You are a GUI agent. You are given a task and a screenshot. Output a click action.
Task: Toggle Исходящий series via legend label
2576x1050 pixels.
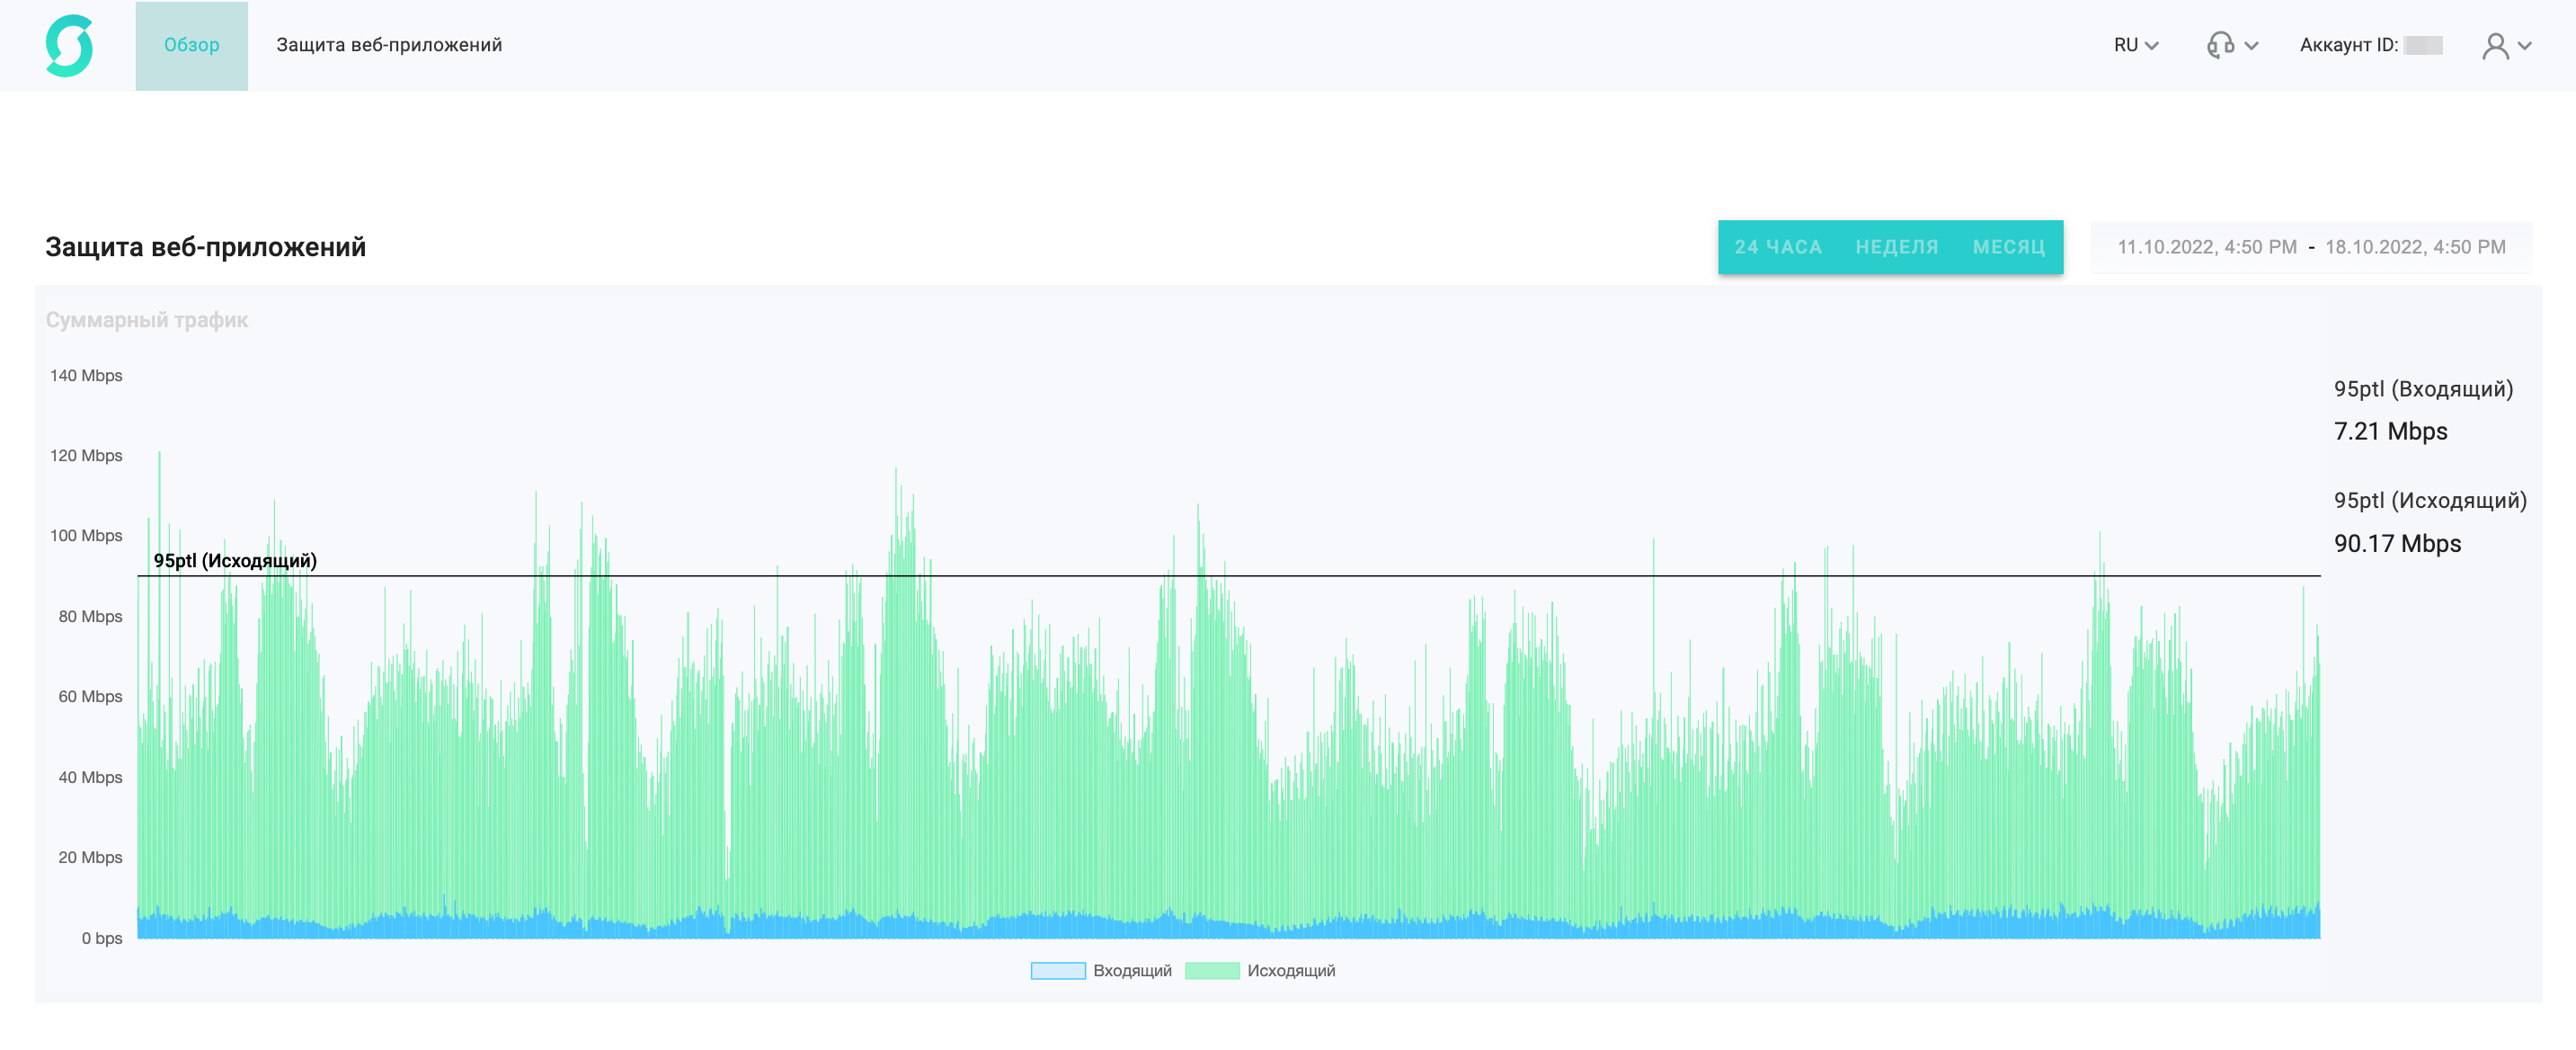[1290, 970]
